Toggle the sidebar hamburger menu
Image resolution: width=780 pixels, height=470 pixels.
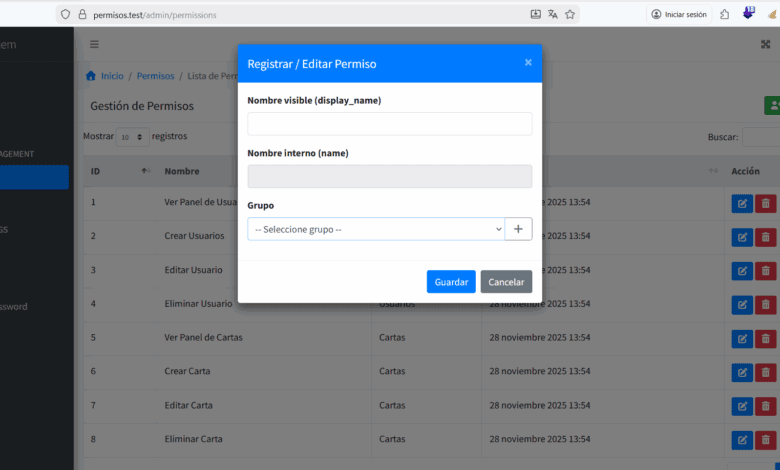point(94,44)
